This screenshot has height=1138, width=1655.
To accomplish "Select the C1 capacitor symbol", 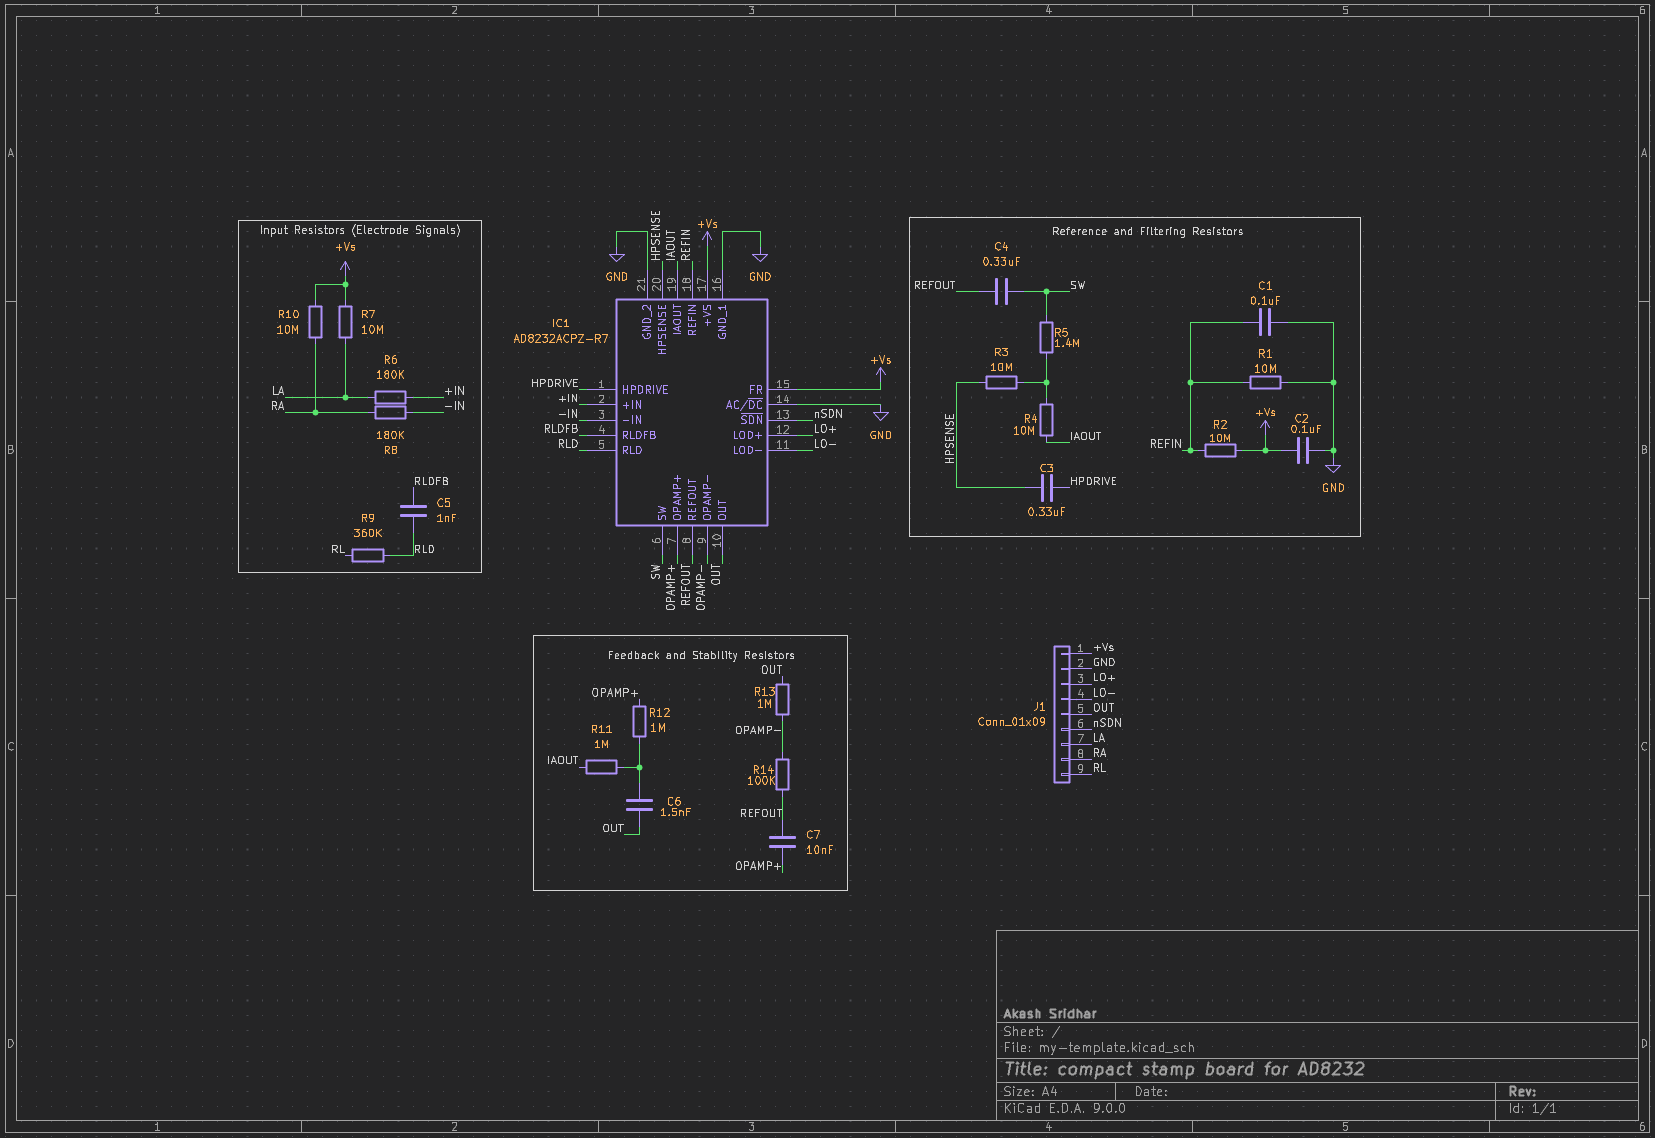I will tap(1265, 322).
